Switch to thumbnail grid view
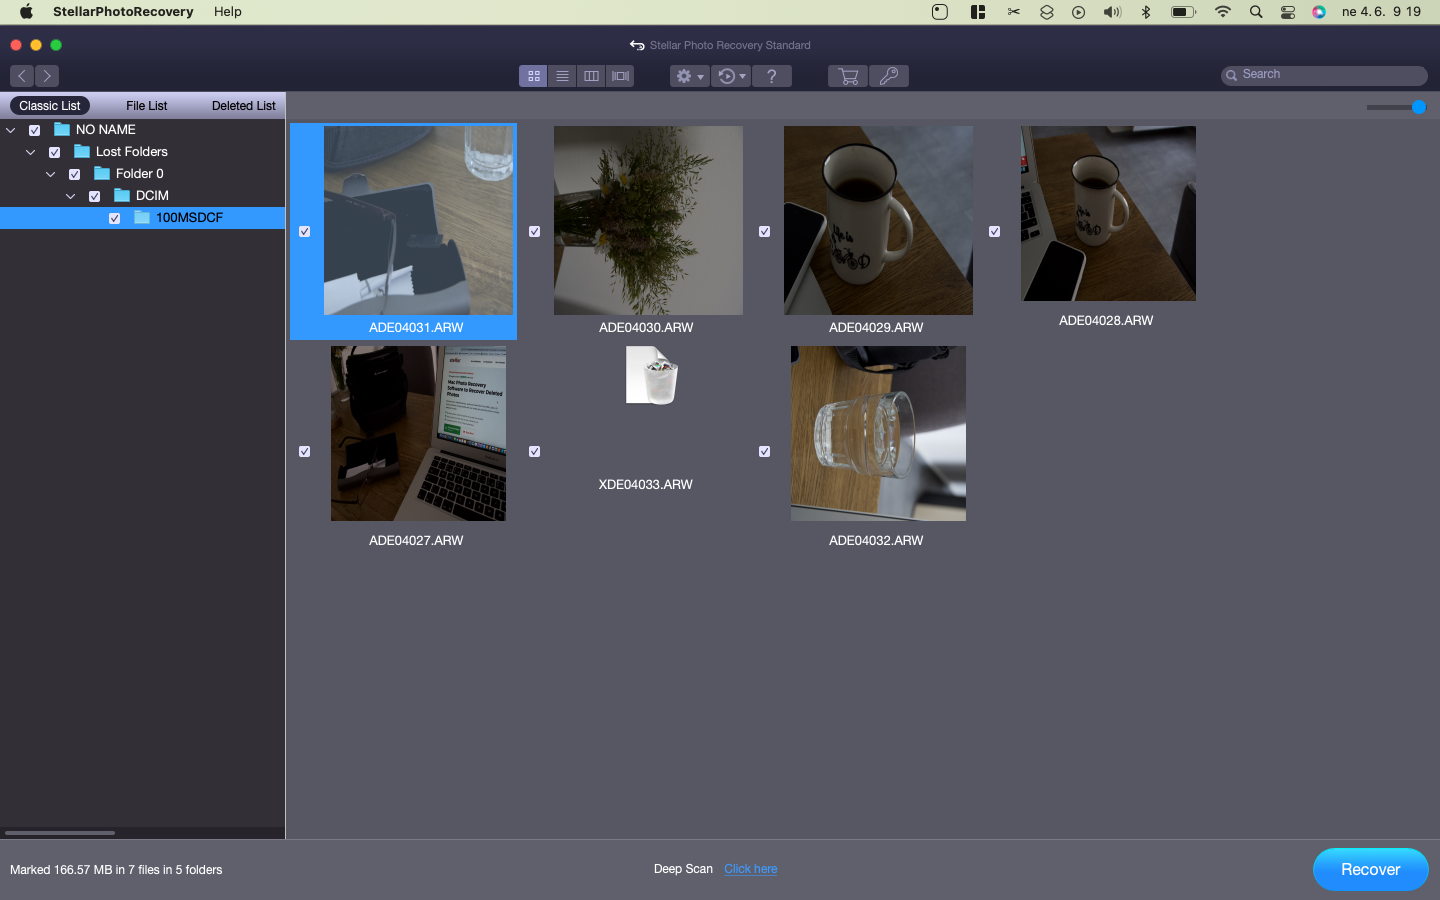This screenshot has width=1440, height=900. tap(533, 76)
